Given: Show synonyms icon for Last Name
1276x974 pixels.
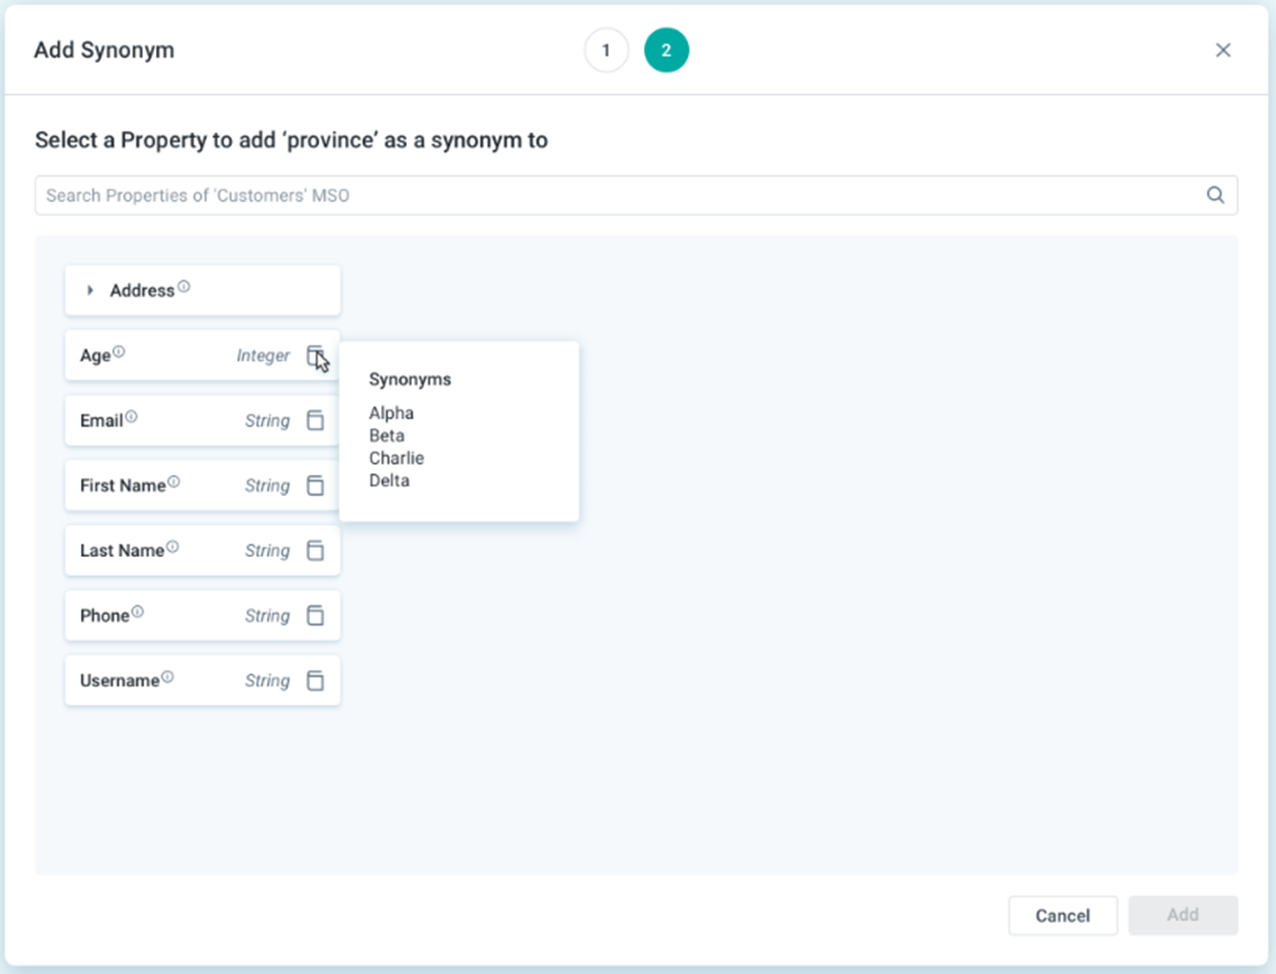Looking at the screenshot, I should pyautogui.click(x=315, y=551).
